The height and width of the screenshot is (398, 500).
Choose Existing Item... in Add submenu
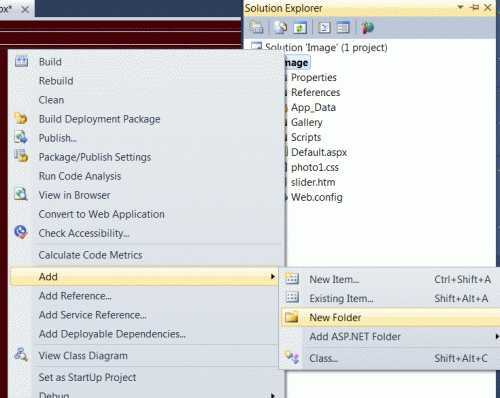[x=341, y=298]
